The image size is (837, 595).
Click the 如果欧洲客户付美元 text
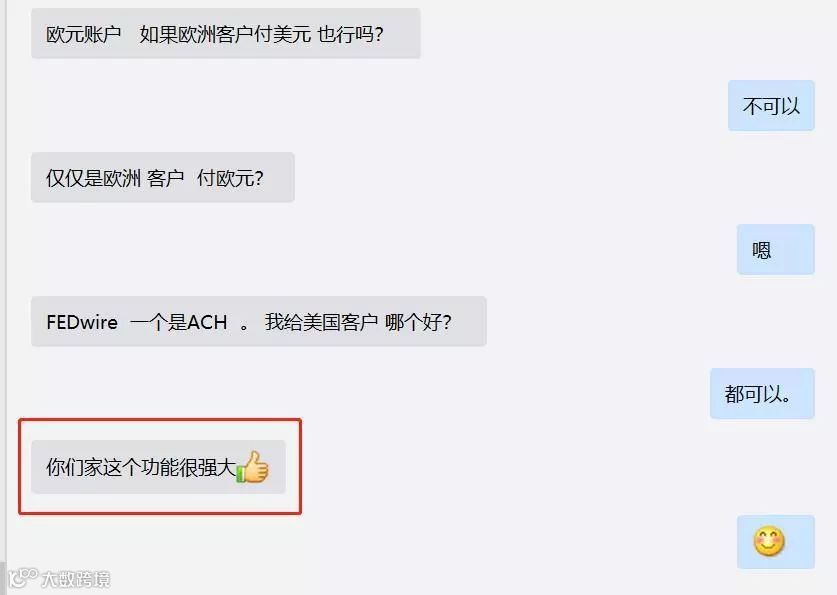pos(225,35)
